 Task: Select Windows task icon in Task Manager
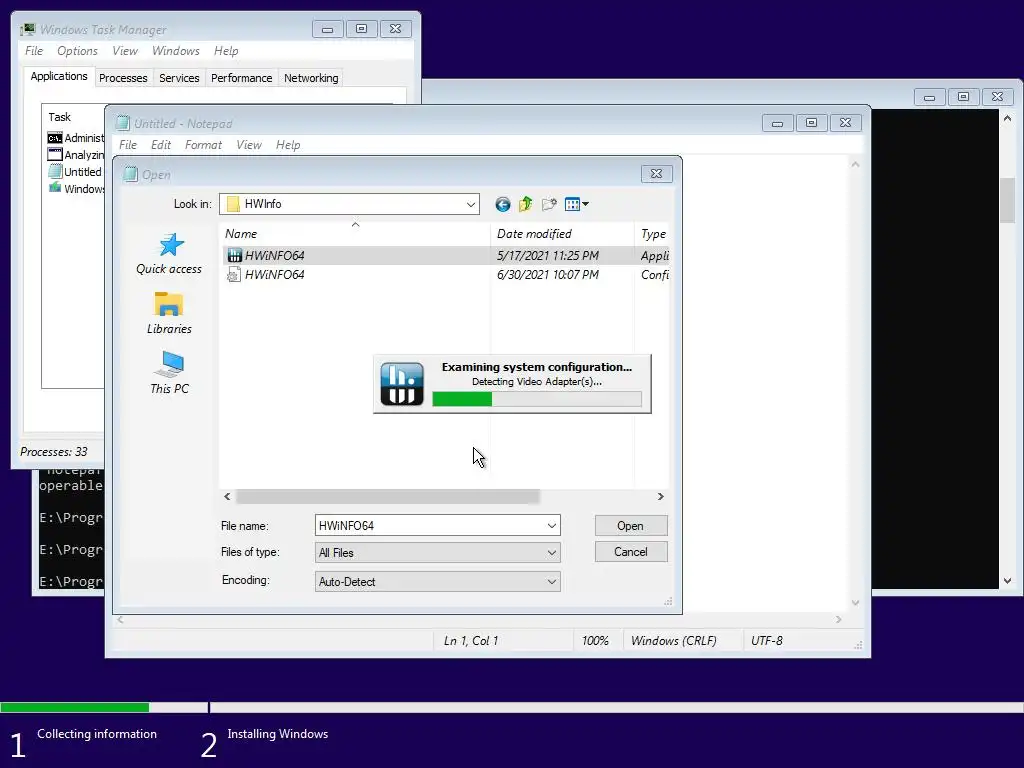(55, 188)
